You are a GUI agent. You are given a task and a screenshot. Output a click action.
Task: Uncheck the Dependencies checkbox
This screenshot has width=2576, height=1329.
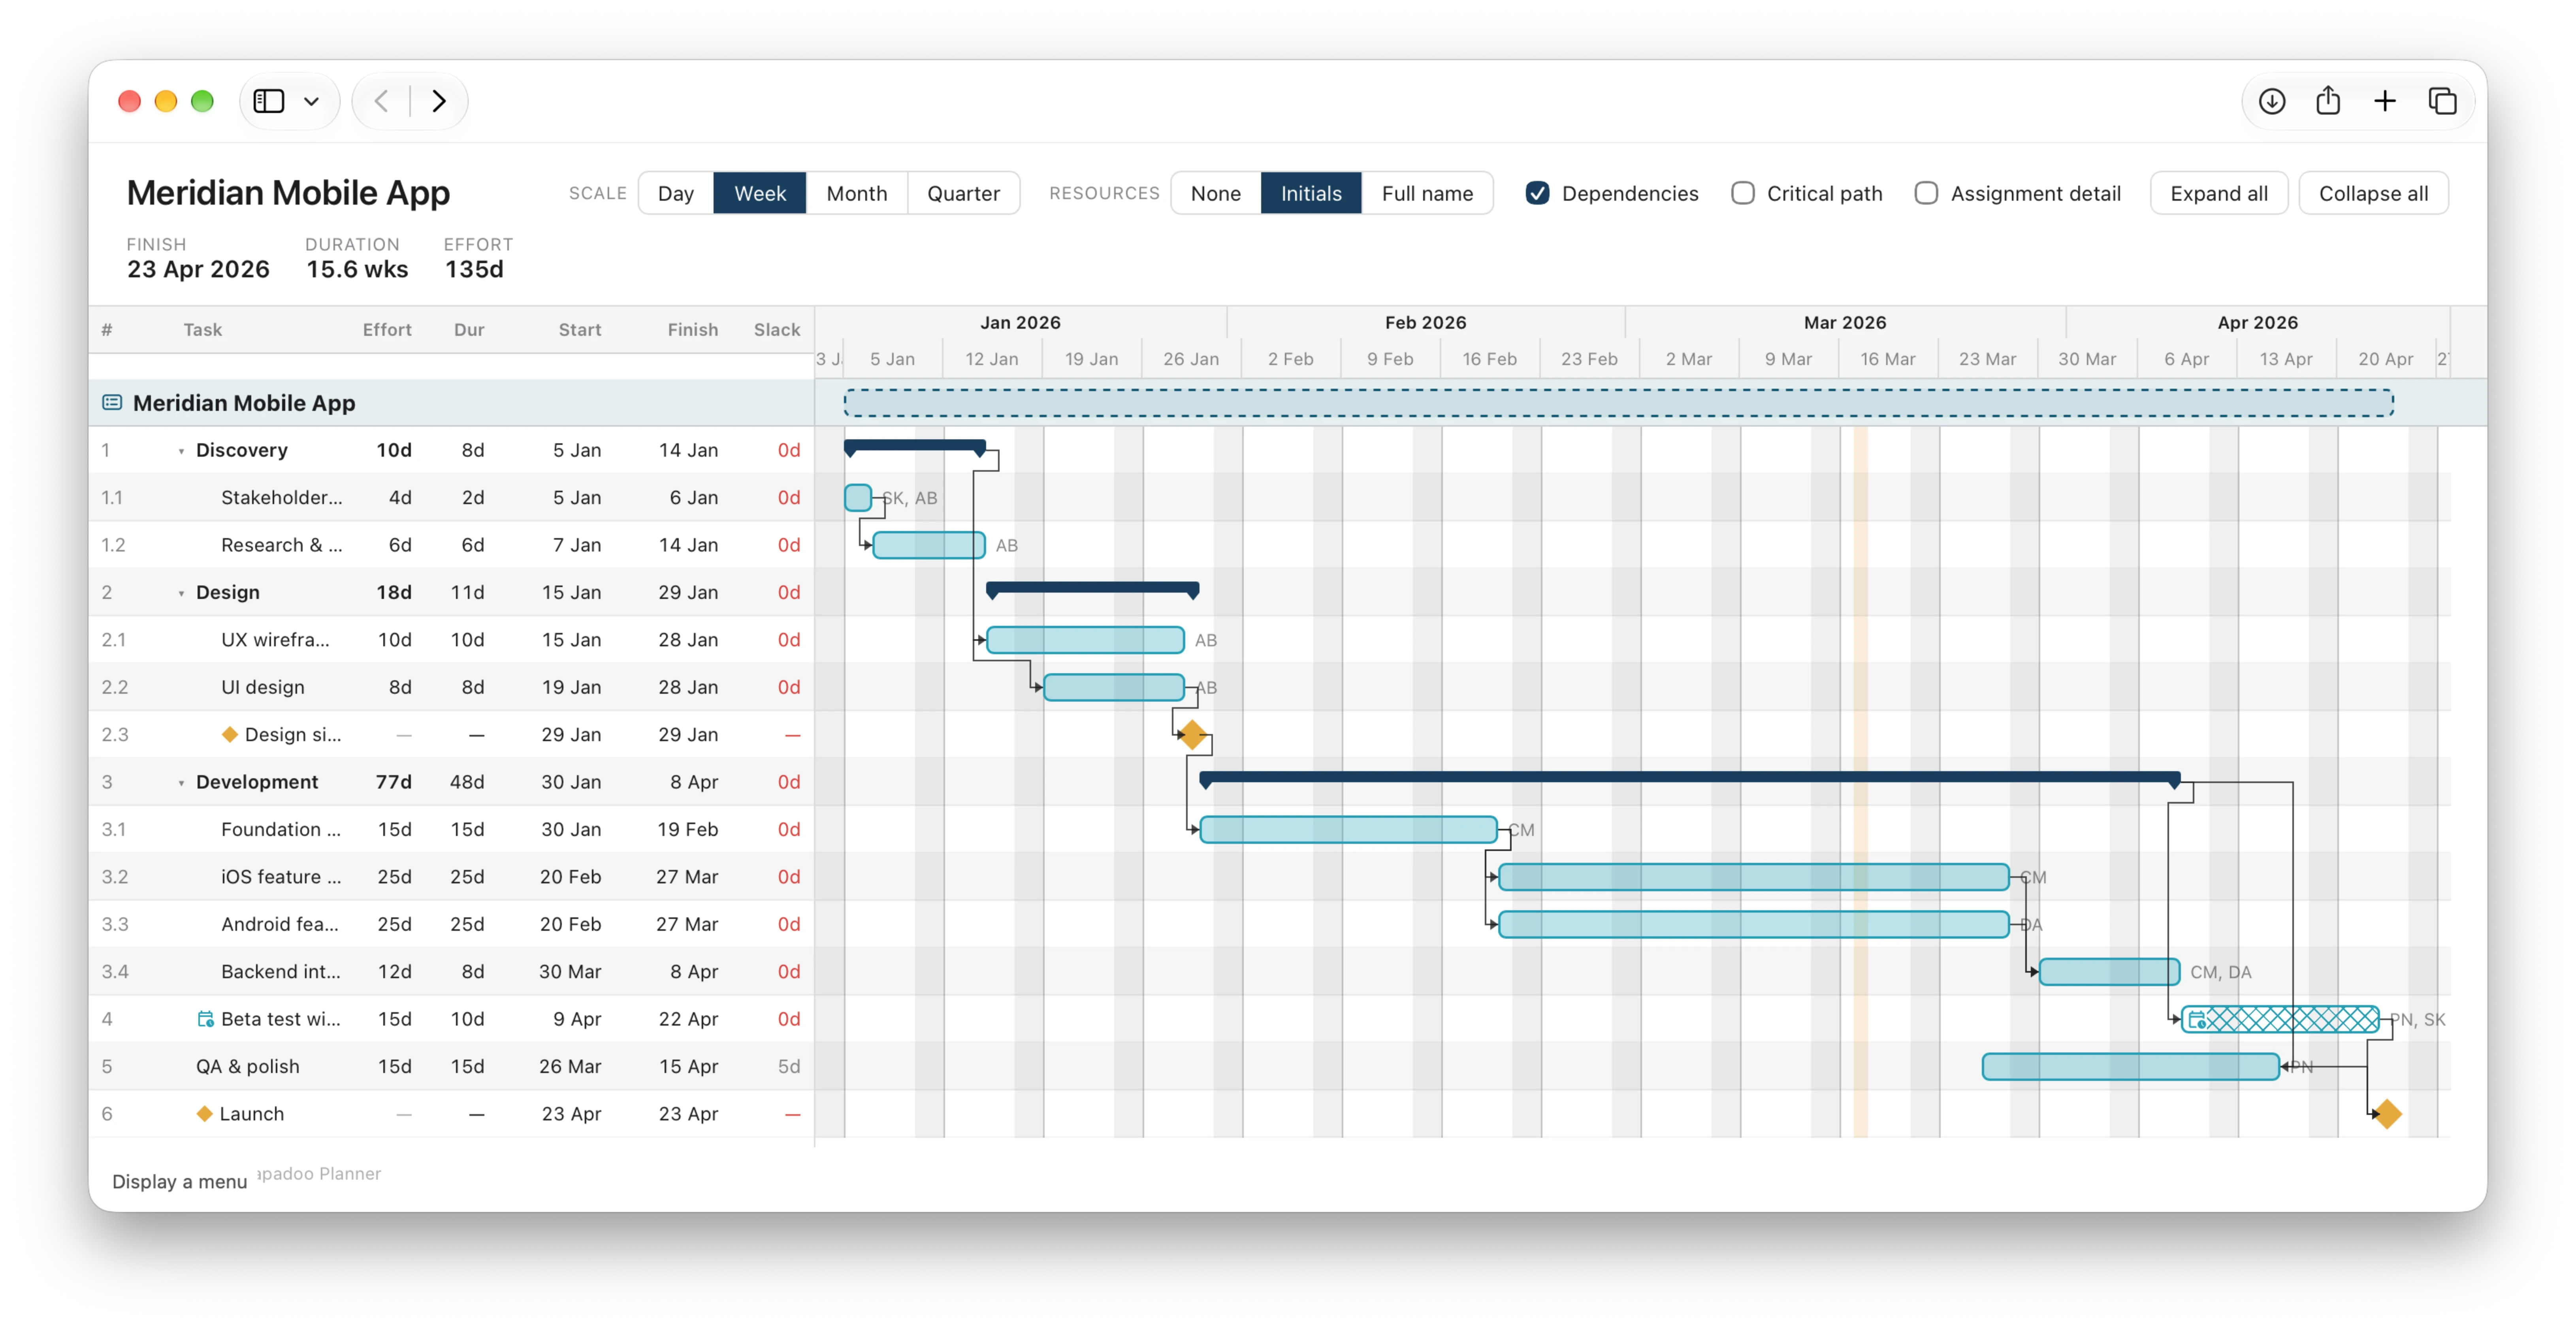point(1538,193)
